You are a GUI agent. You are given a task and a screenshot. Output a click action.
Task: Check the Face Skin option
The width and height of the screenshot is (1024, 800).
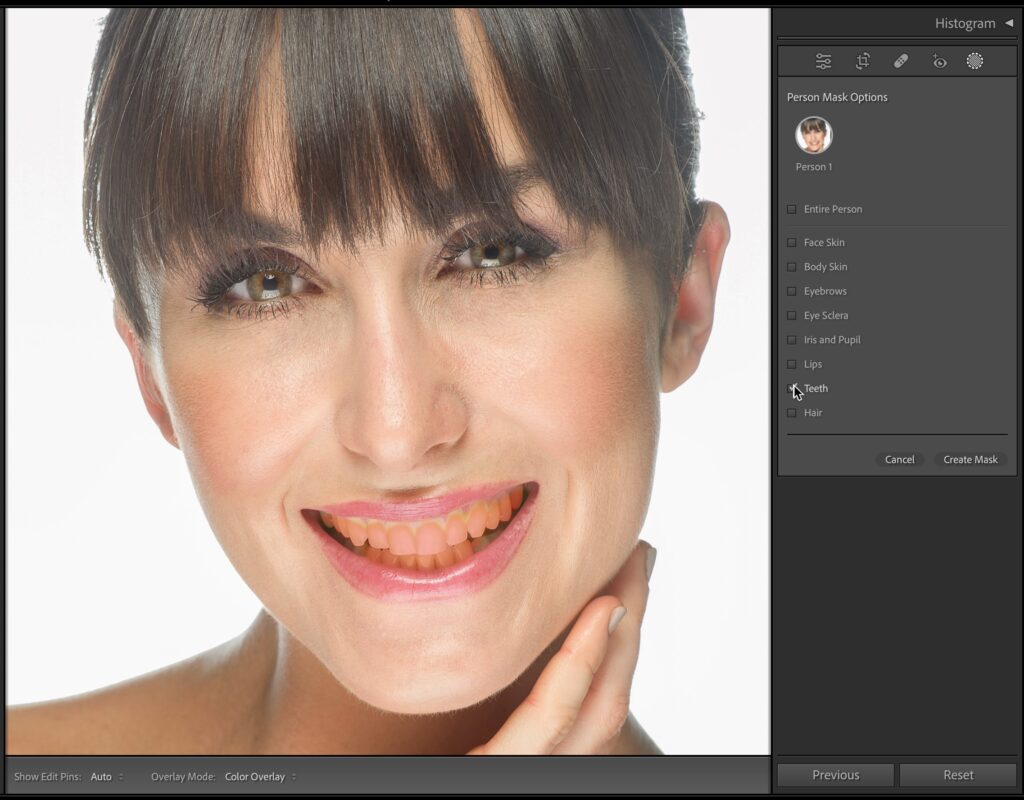[x=792, y=242]
